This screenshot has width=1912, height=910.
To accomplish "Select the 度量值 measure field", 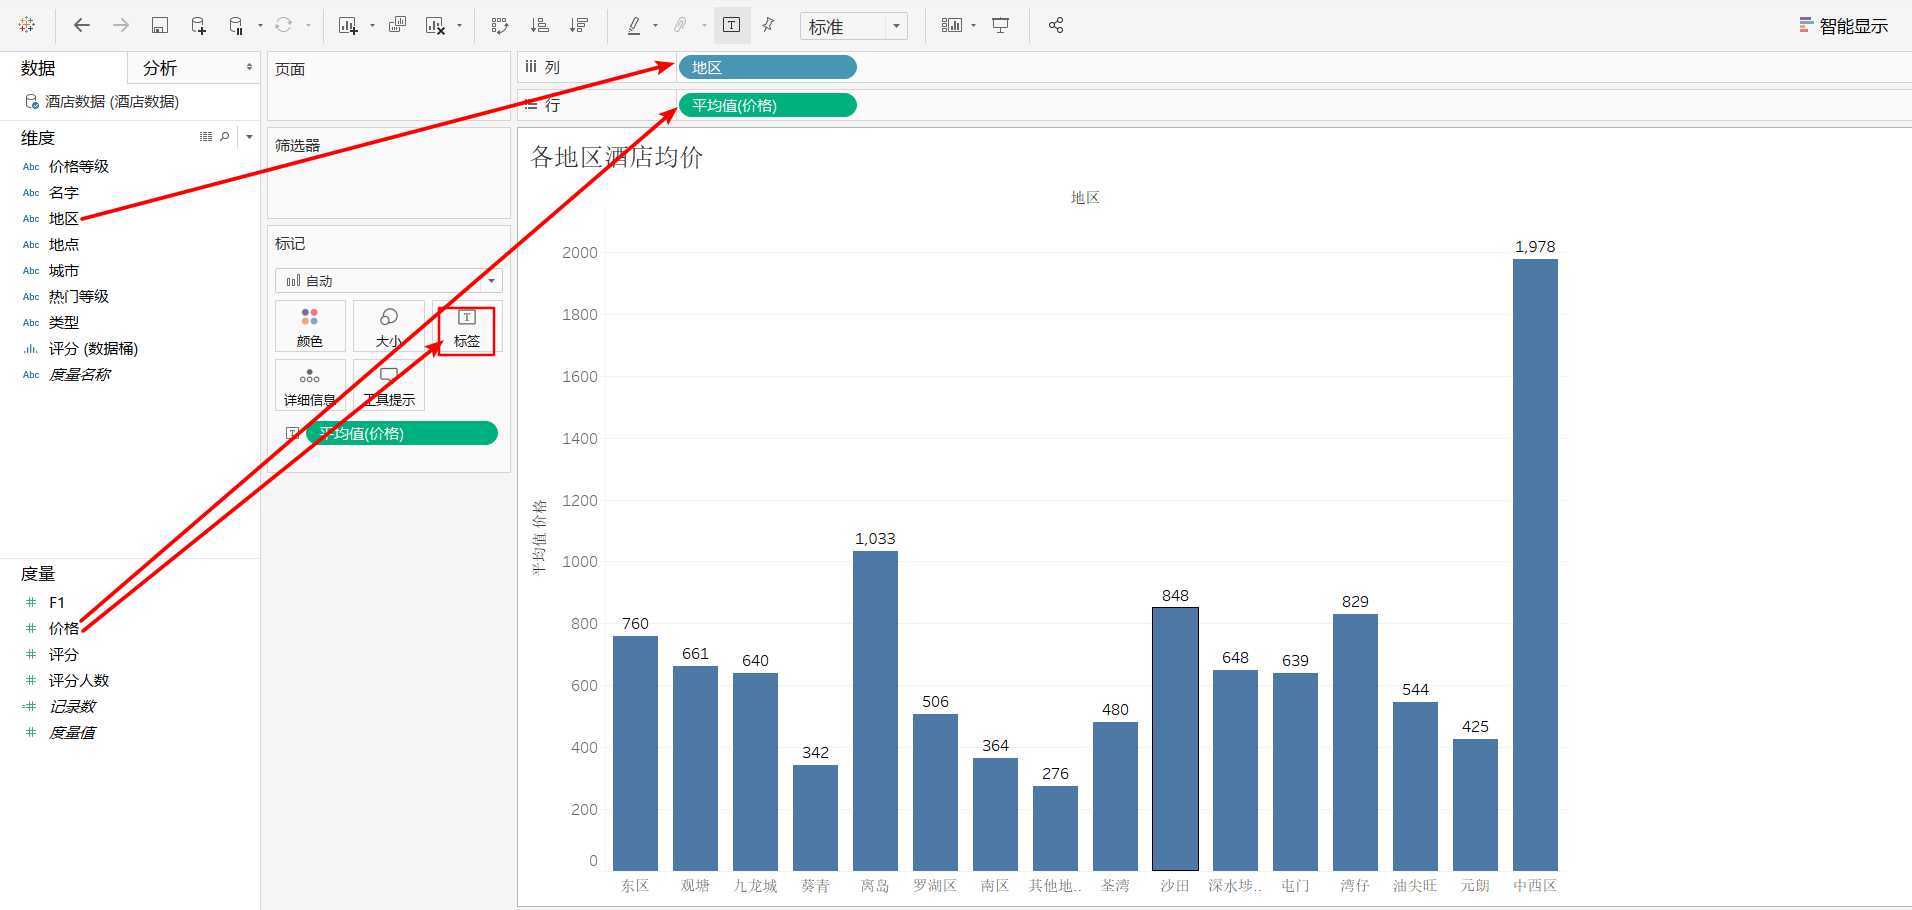I will click(x=73, y=733).
